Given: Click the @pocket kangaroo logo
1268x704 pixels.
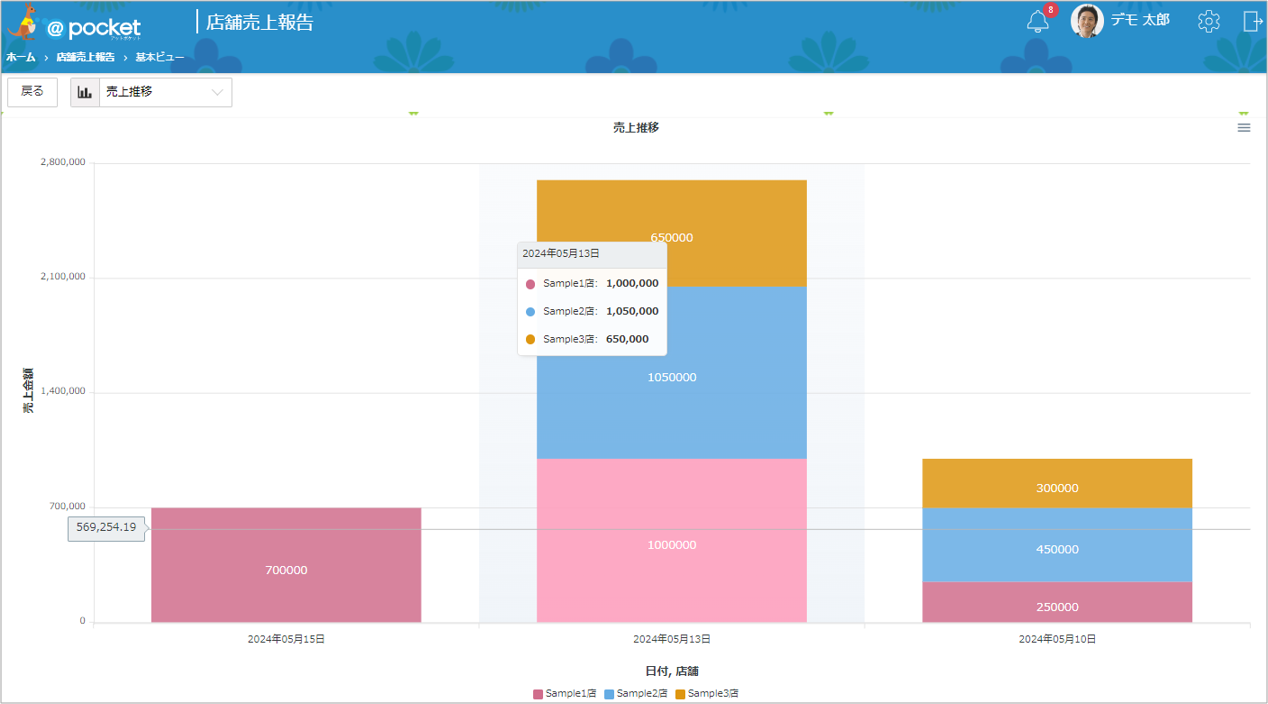Looking at the screenshot, I should tap(75, 23).
